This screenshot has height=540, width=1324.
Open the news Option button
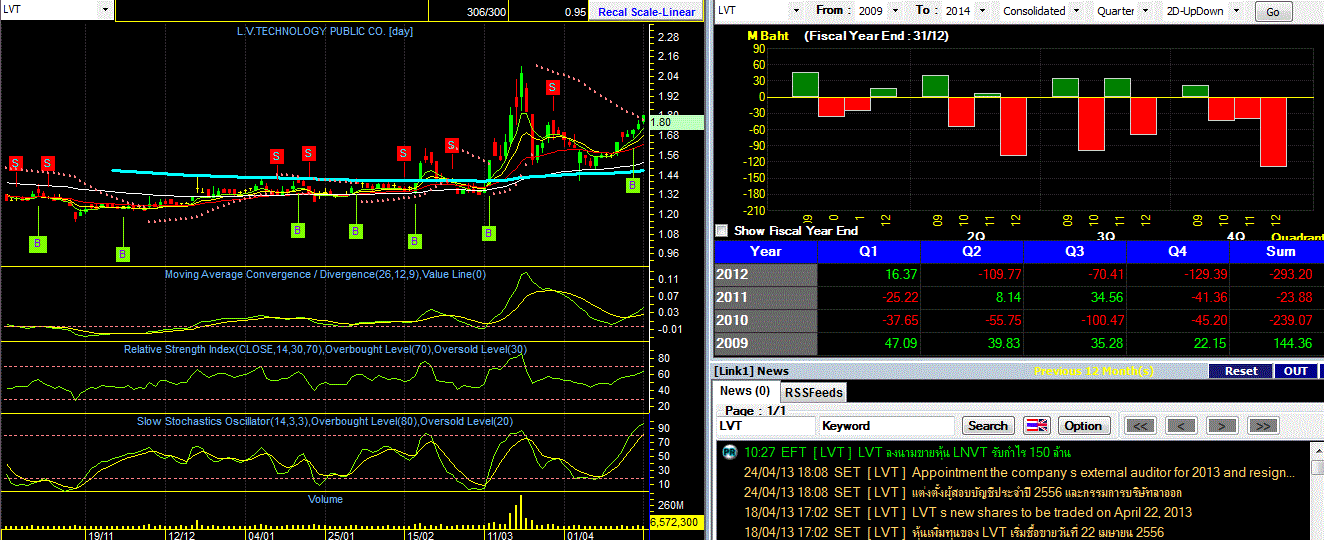tap(1083, 425)
